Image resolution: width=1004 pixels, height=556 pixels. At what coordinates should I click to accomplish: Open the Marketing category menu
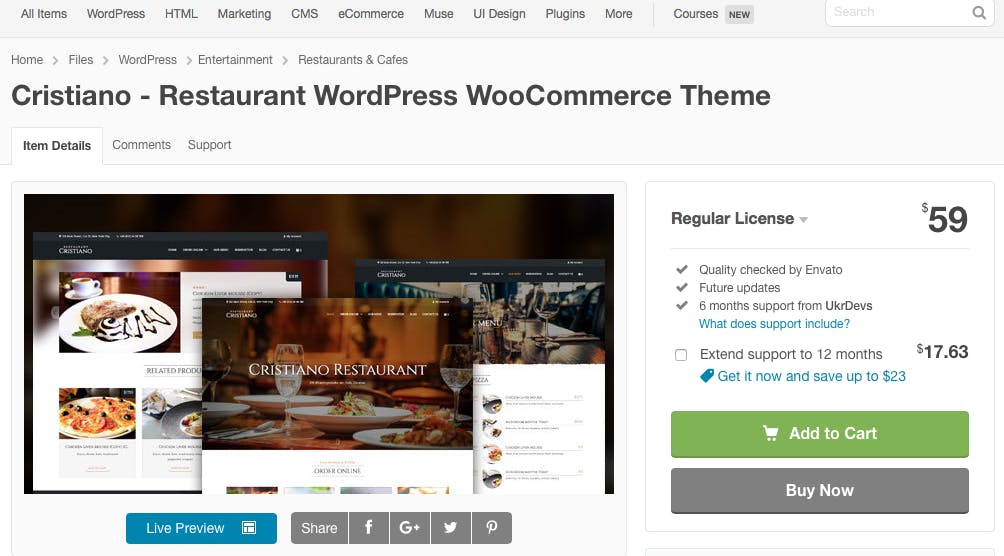tap(244, 13)
